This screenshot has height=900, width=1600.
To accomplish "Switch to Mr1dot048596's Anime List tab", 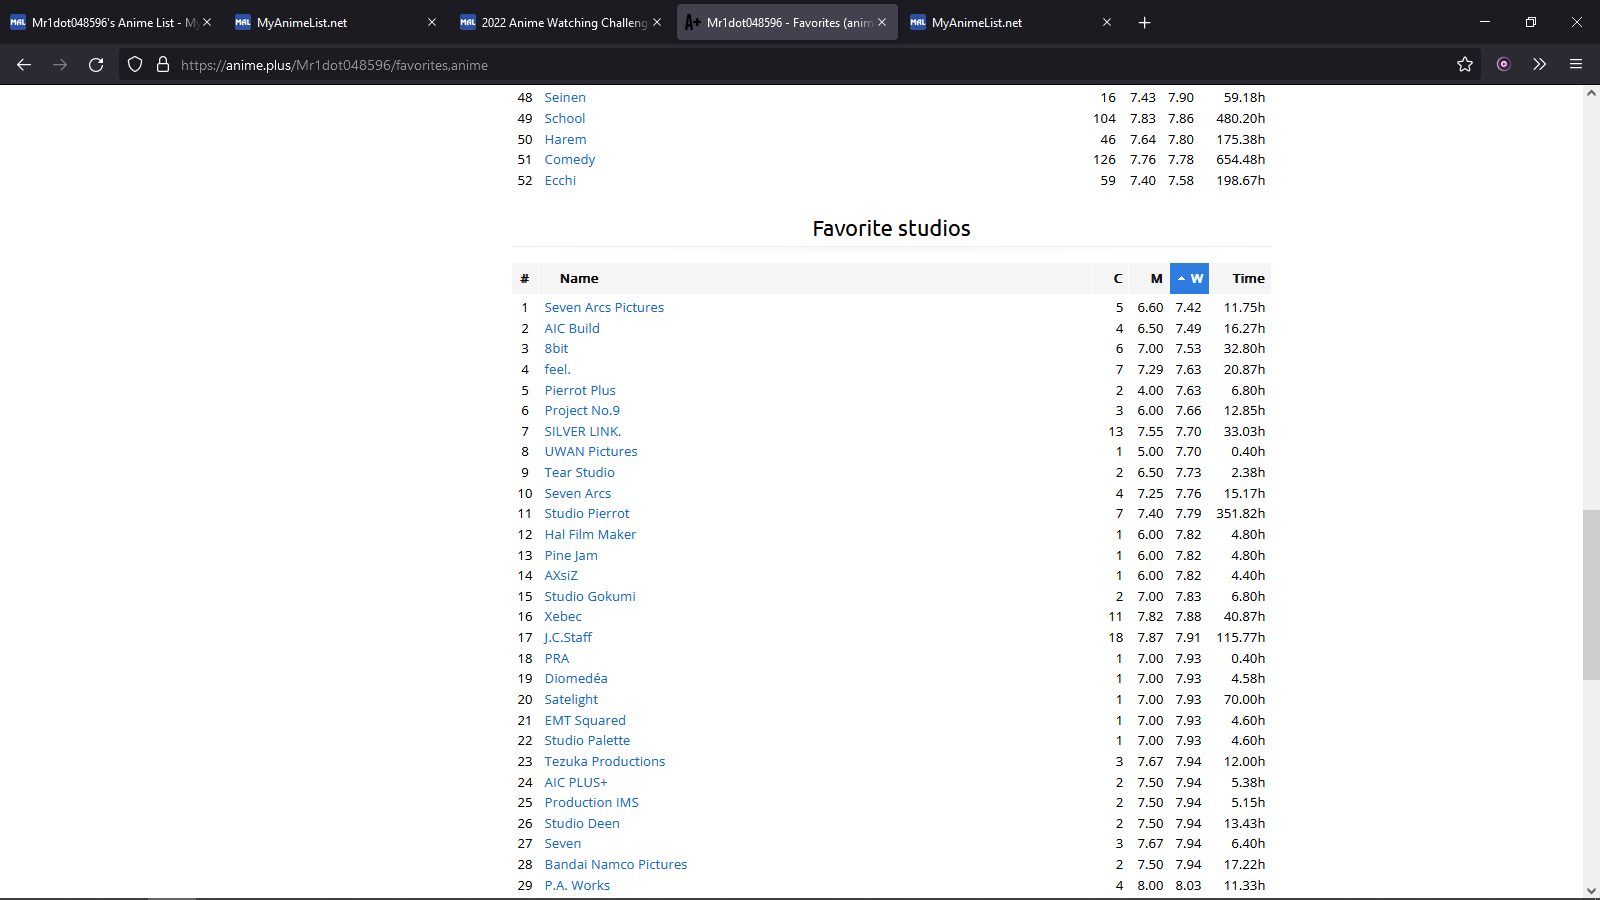I will [105, 22].
